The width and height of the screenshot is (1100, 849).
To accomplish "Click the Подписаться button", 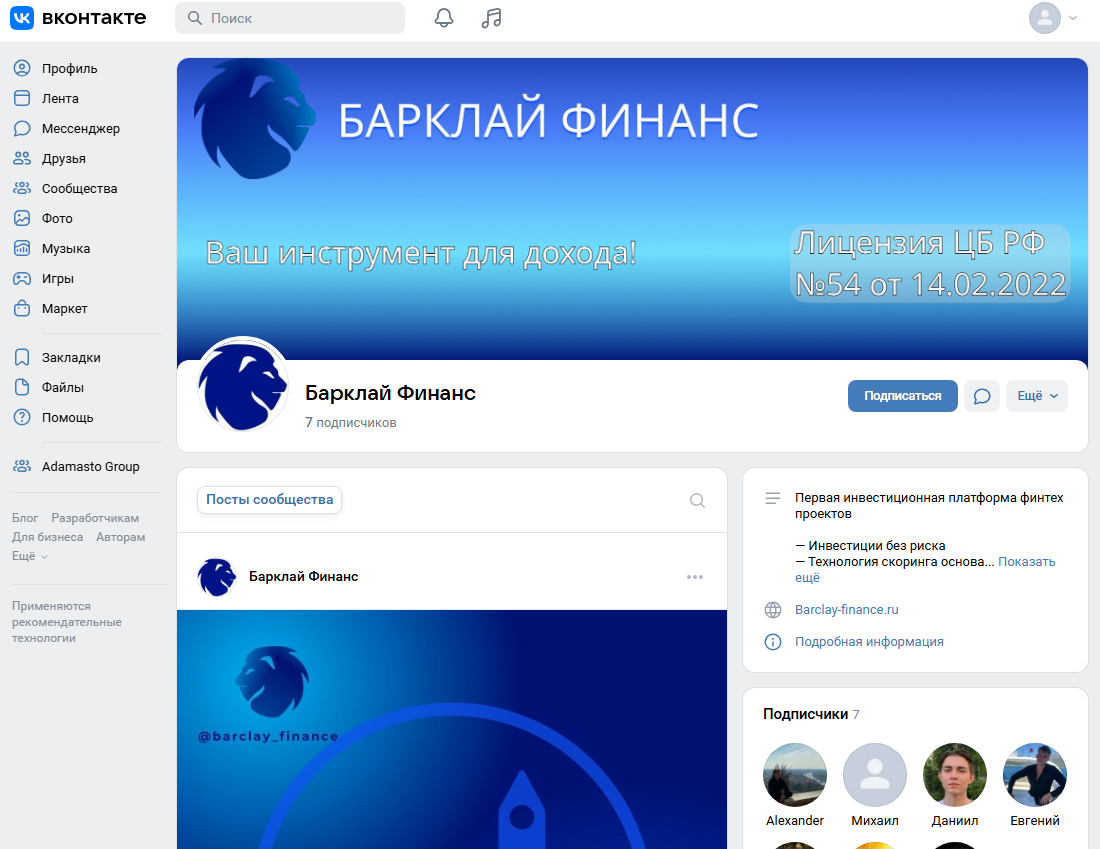I will [902, 396].
